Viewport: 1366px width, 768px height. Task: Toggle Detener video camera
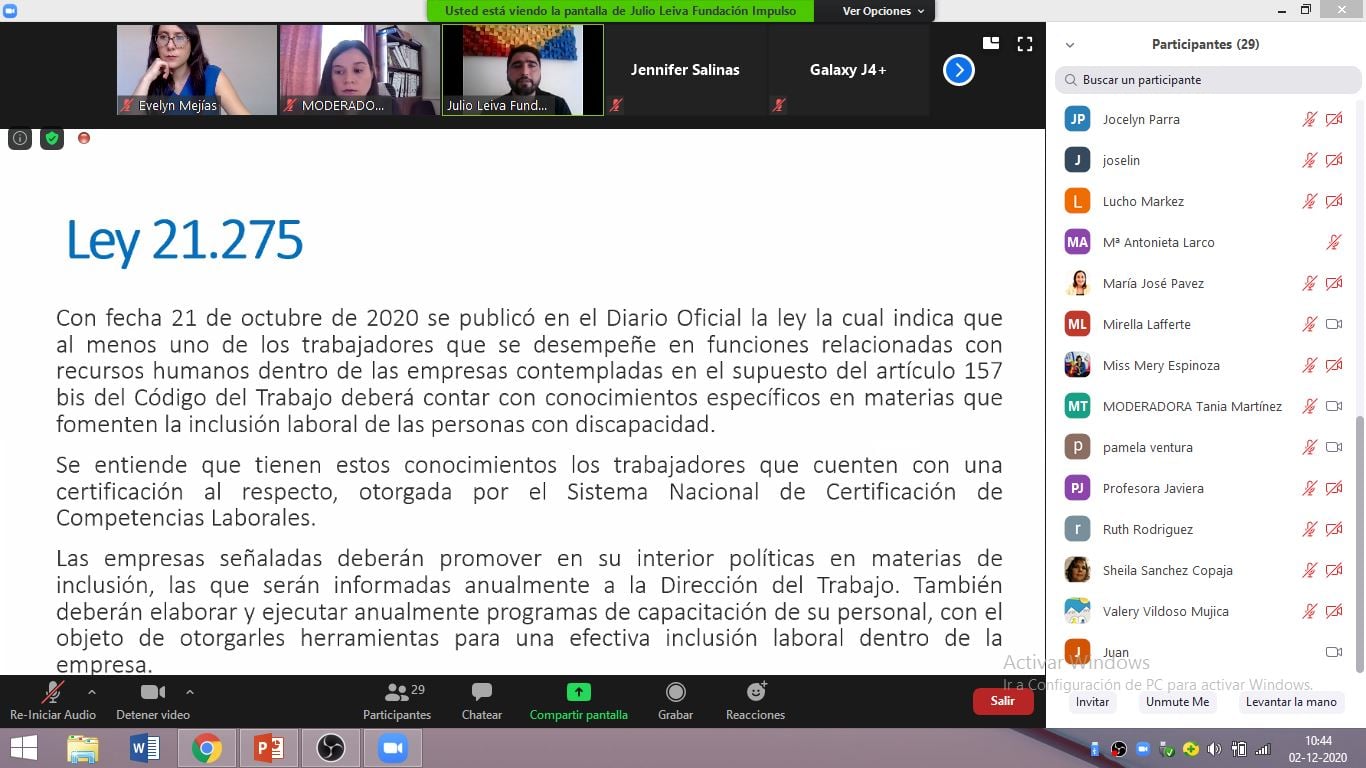click(x=152, y=693)
